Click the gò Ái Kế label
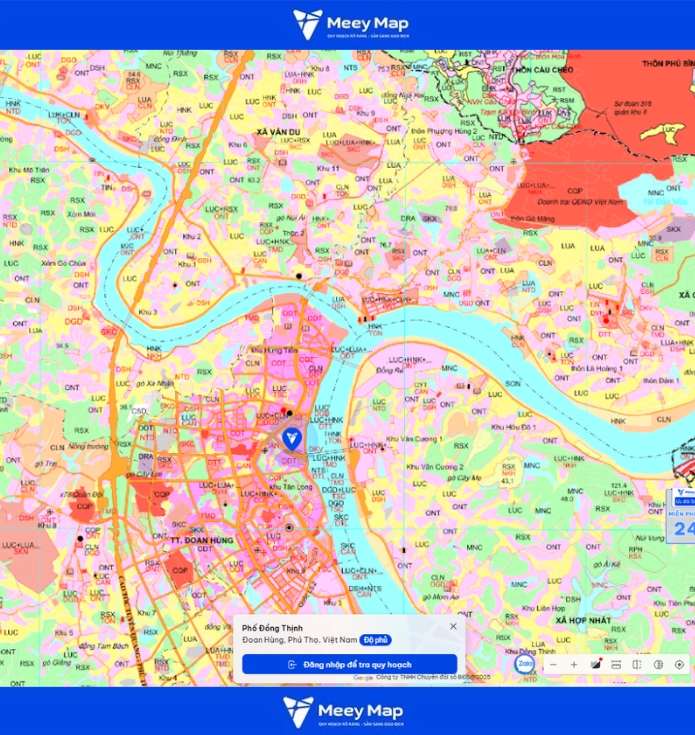 click(x=607, y=564)
